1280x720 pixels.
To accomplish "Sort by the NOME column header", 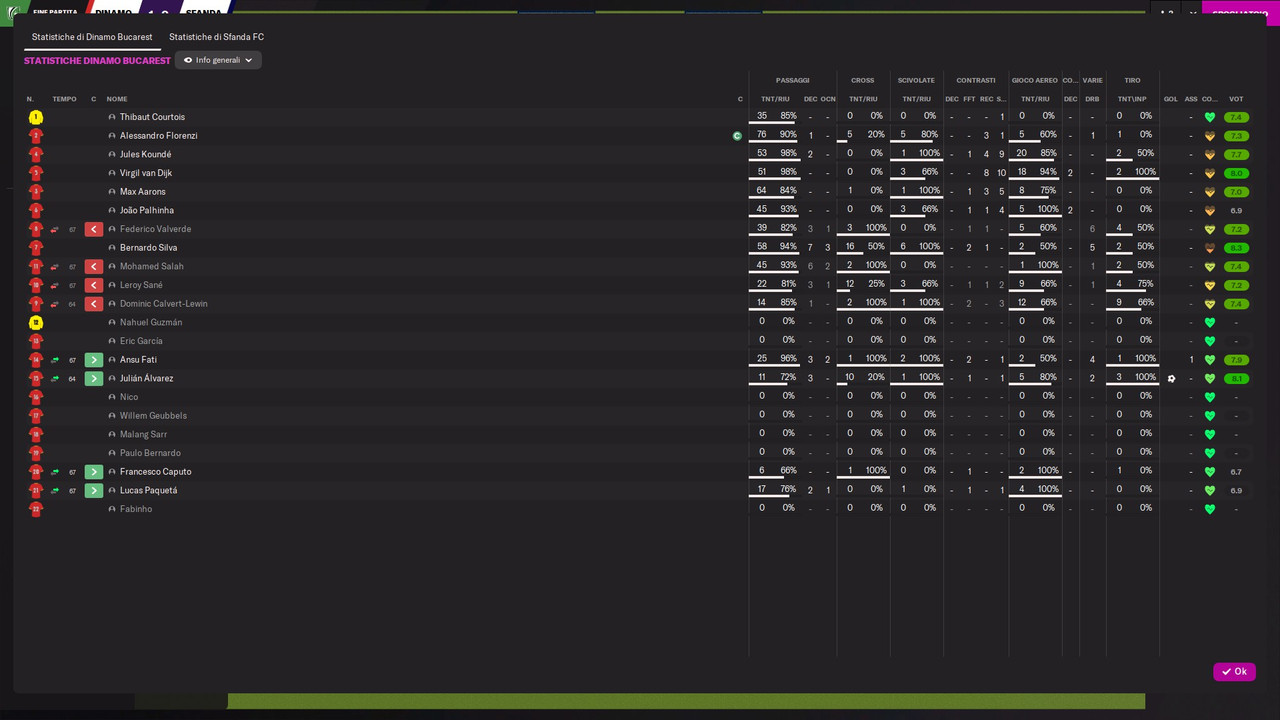I will click(117, 99).
